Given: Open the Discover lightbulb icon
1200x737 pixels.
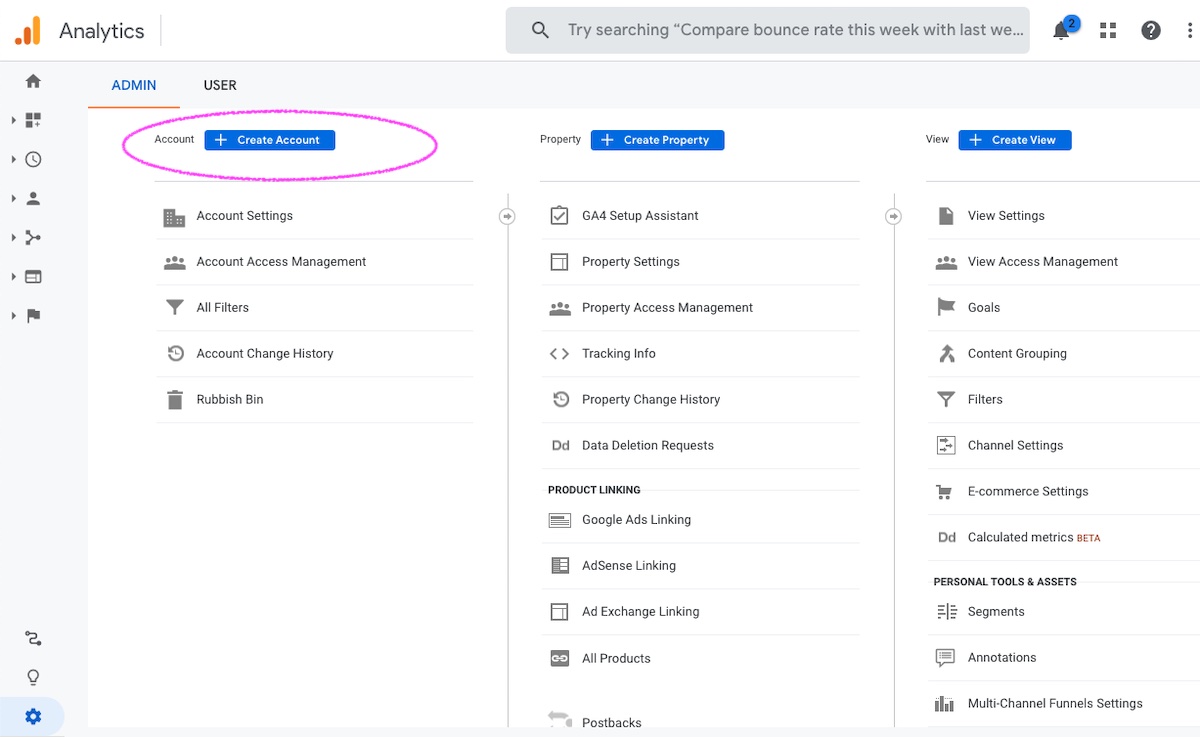Looking at the screenshot, I should (33, 678).
